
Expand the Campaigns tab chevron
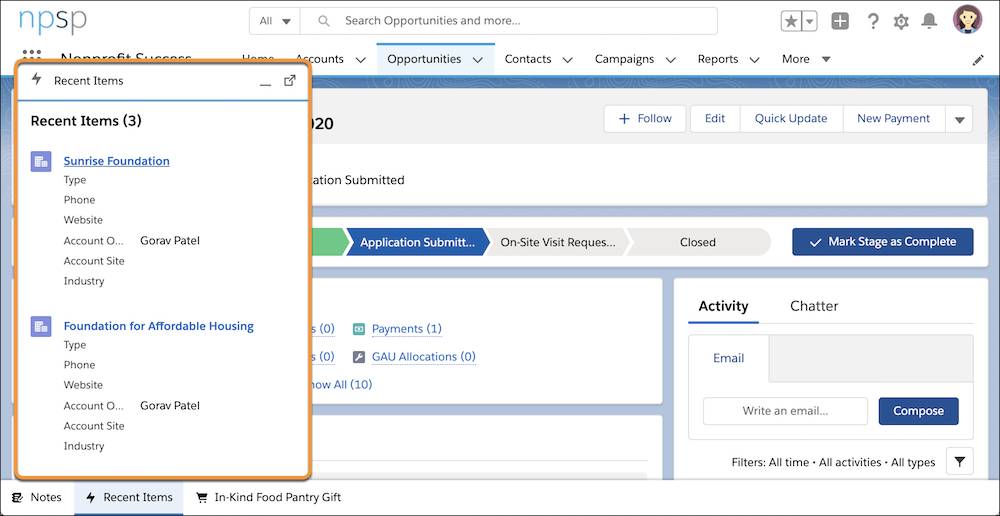(670, 60)
